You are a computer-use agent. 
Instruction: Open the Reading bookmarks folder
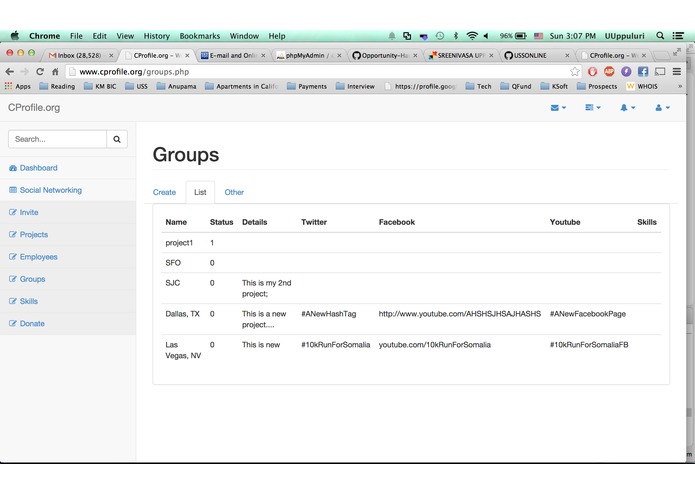coord(57,86)
